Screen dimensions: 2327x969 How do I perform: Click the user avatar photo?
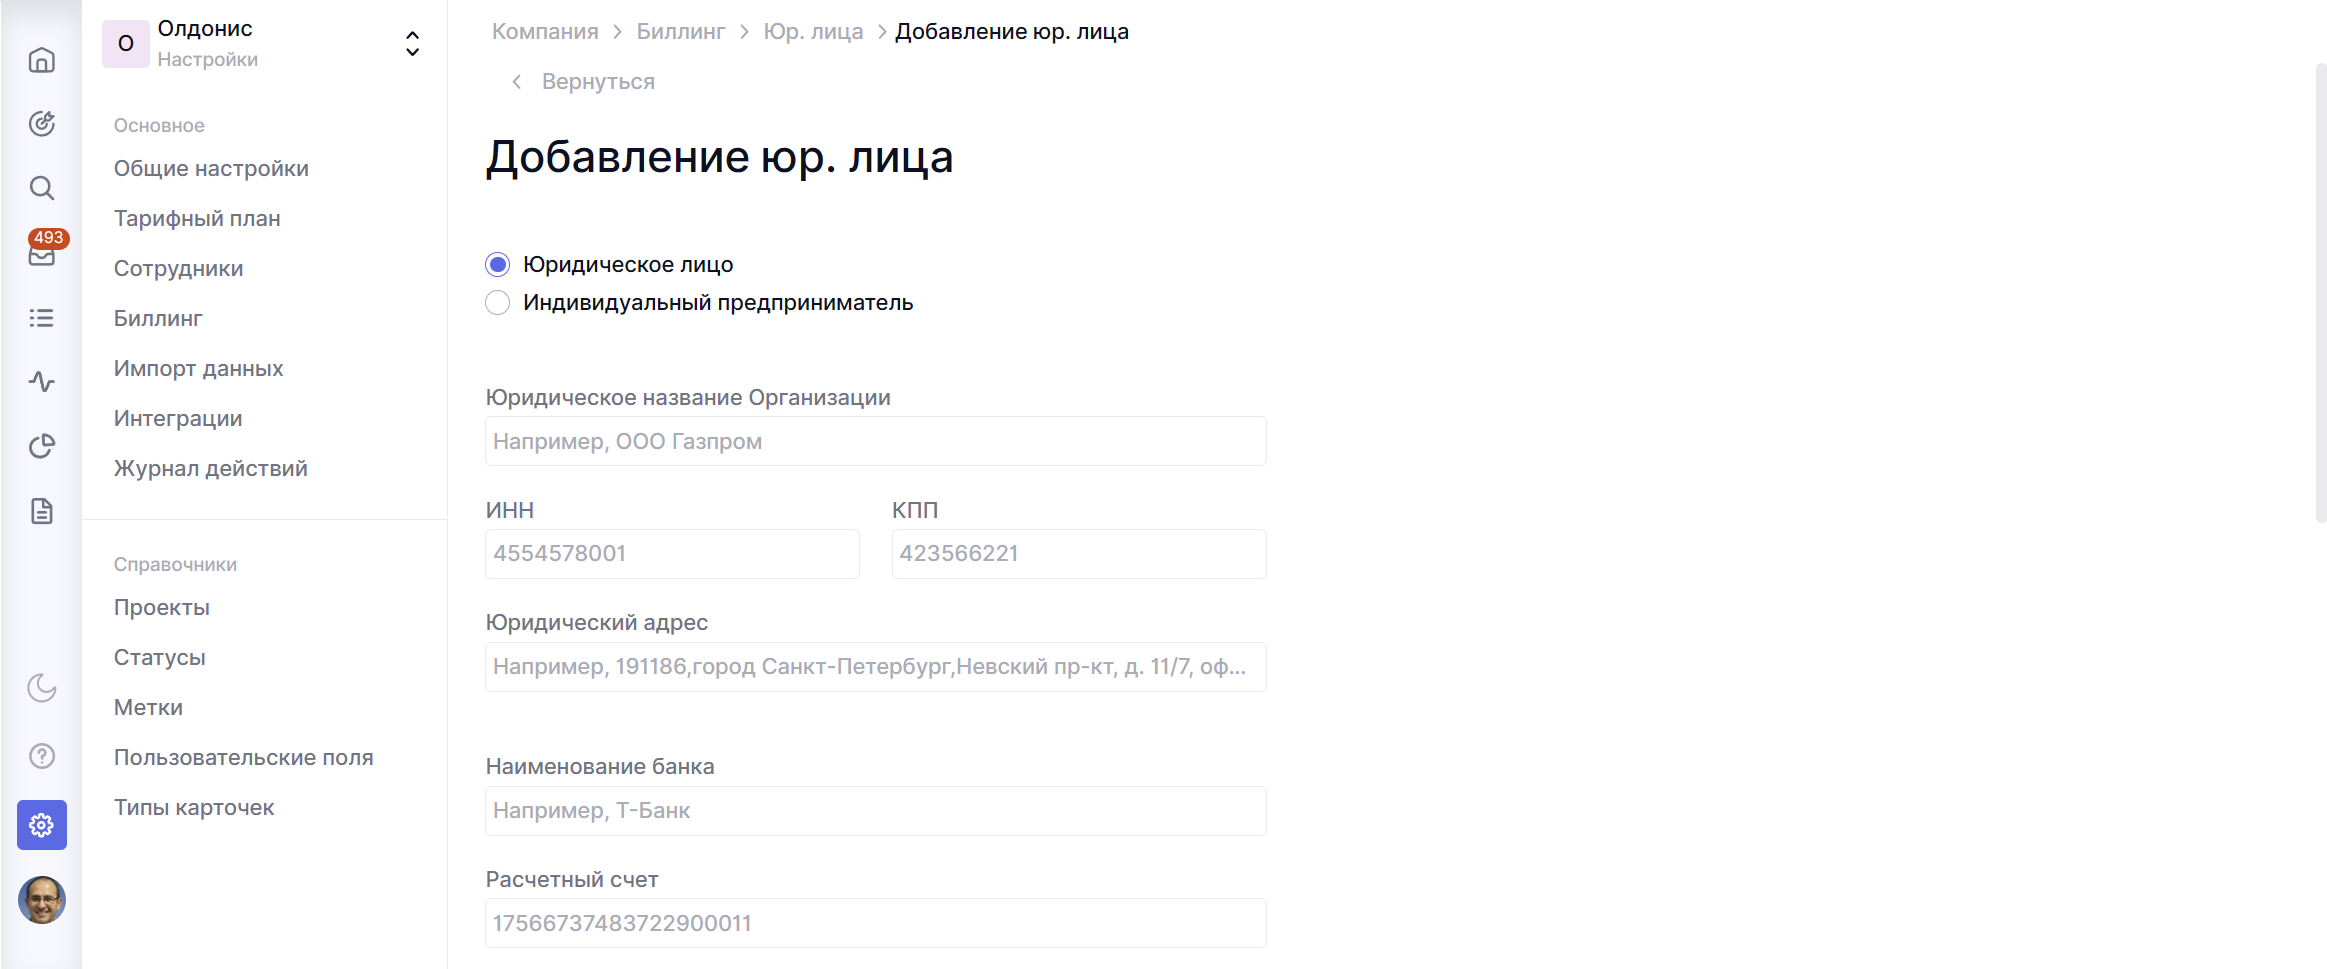42,900
